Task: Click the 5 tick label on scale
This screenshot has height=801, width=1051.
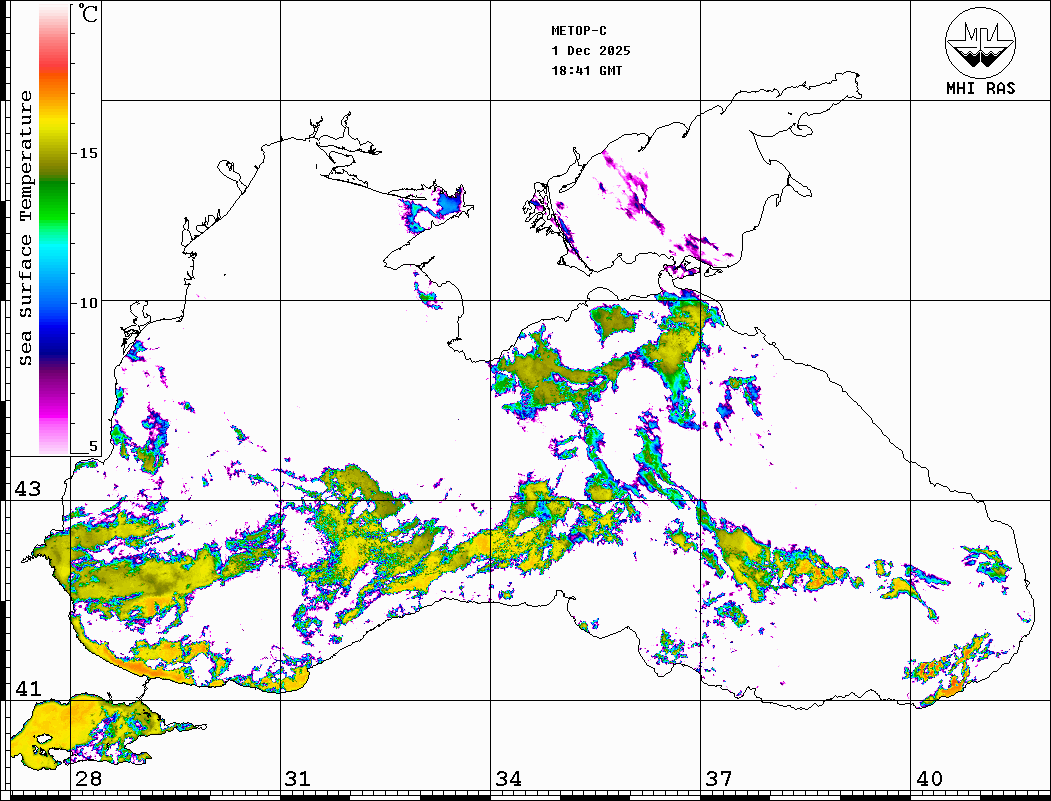Action: 93,447
